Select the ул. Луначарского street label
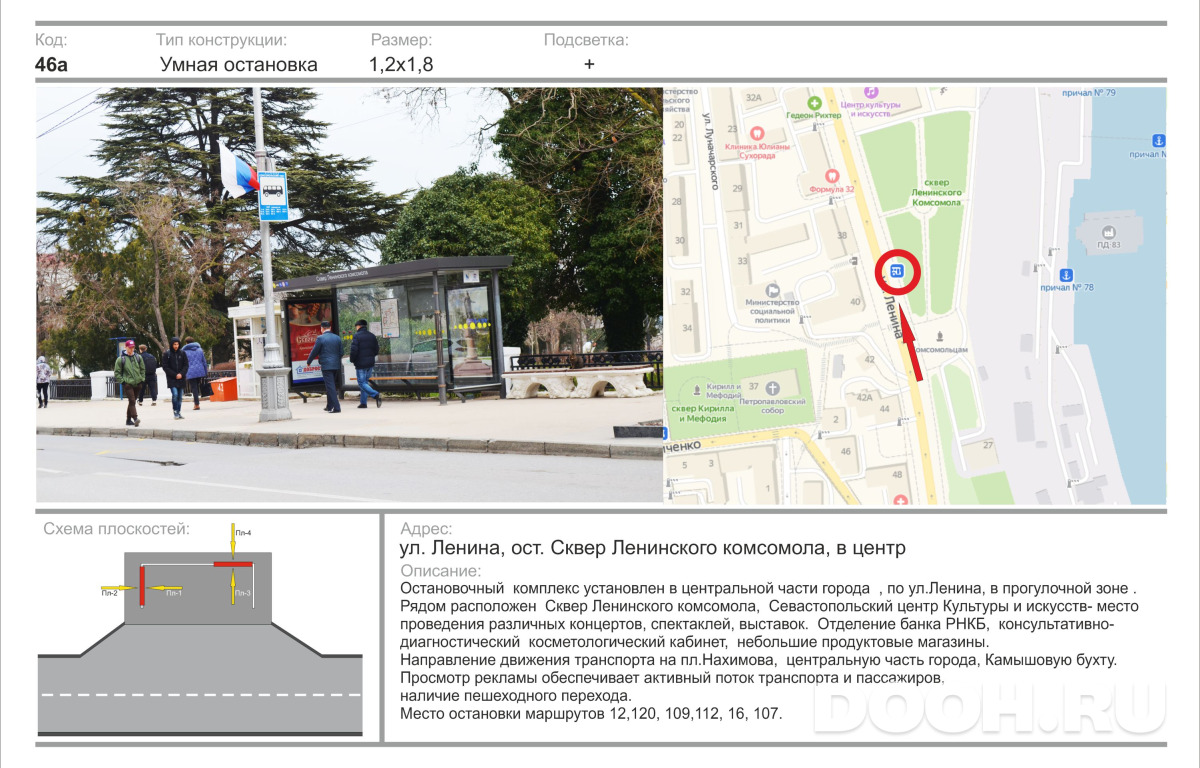The height and width of the screenshot is (768, 1200). [x=711, y=151]
